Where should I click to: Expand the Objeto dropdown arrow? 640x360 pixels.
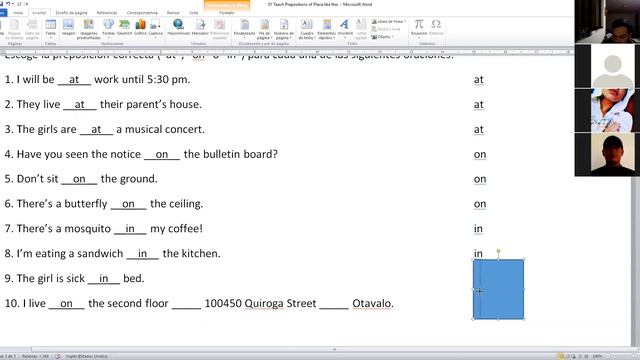point(393,37)
